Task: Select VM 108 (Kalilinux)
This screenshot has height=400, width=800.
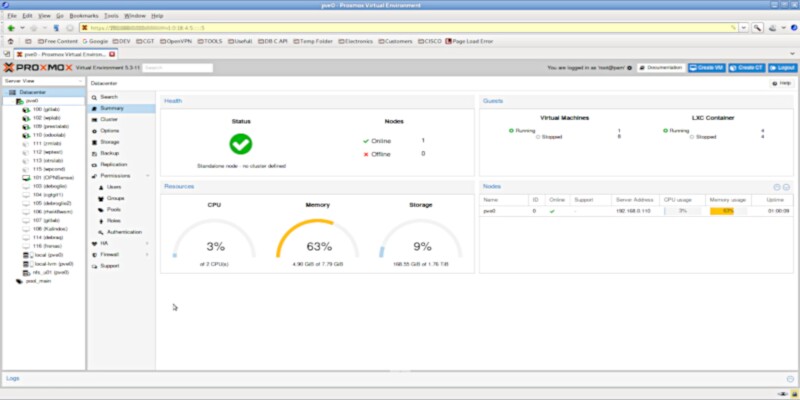Action: click(49, 229)
